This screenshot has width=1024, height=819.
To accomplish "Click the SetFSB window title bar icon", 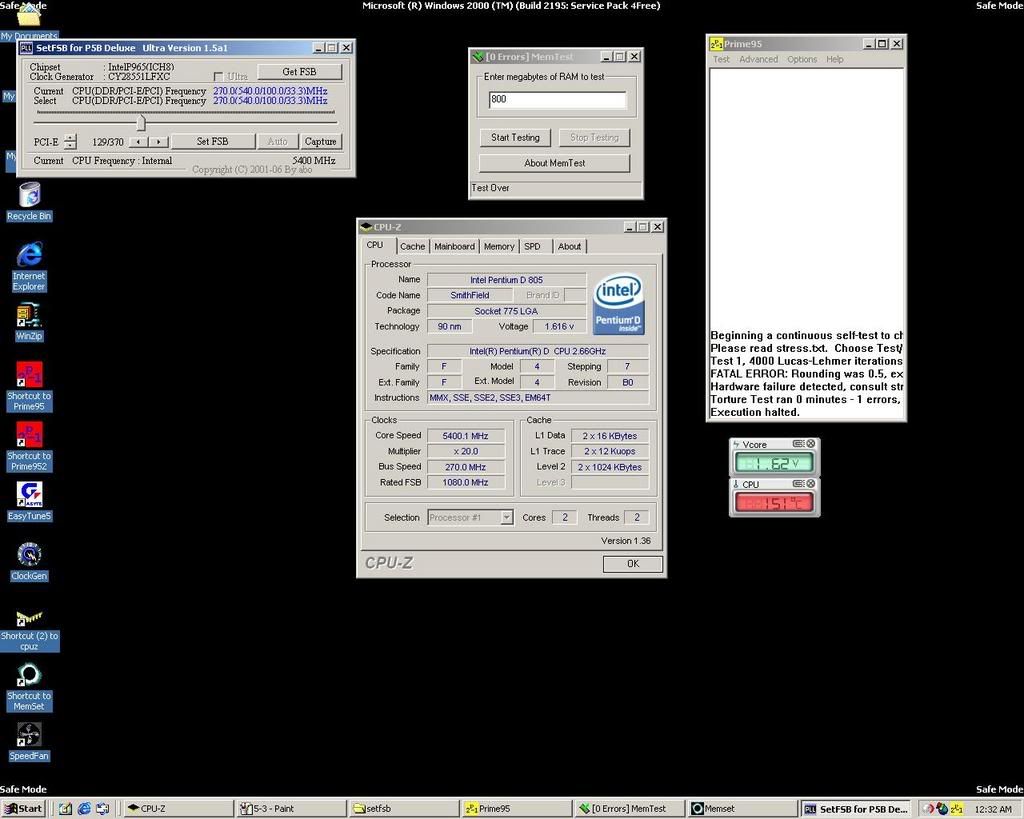I will (x=25, y=48).
